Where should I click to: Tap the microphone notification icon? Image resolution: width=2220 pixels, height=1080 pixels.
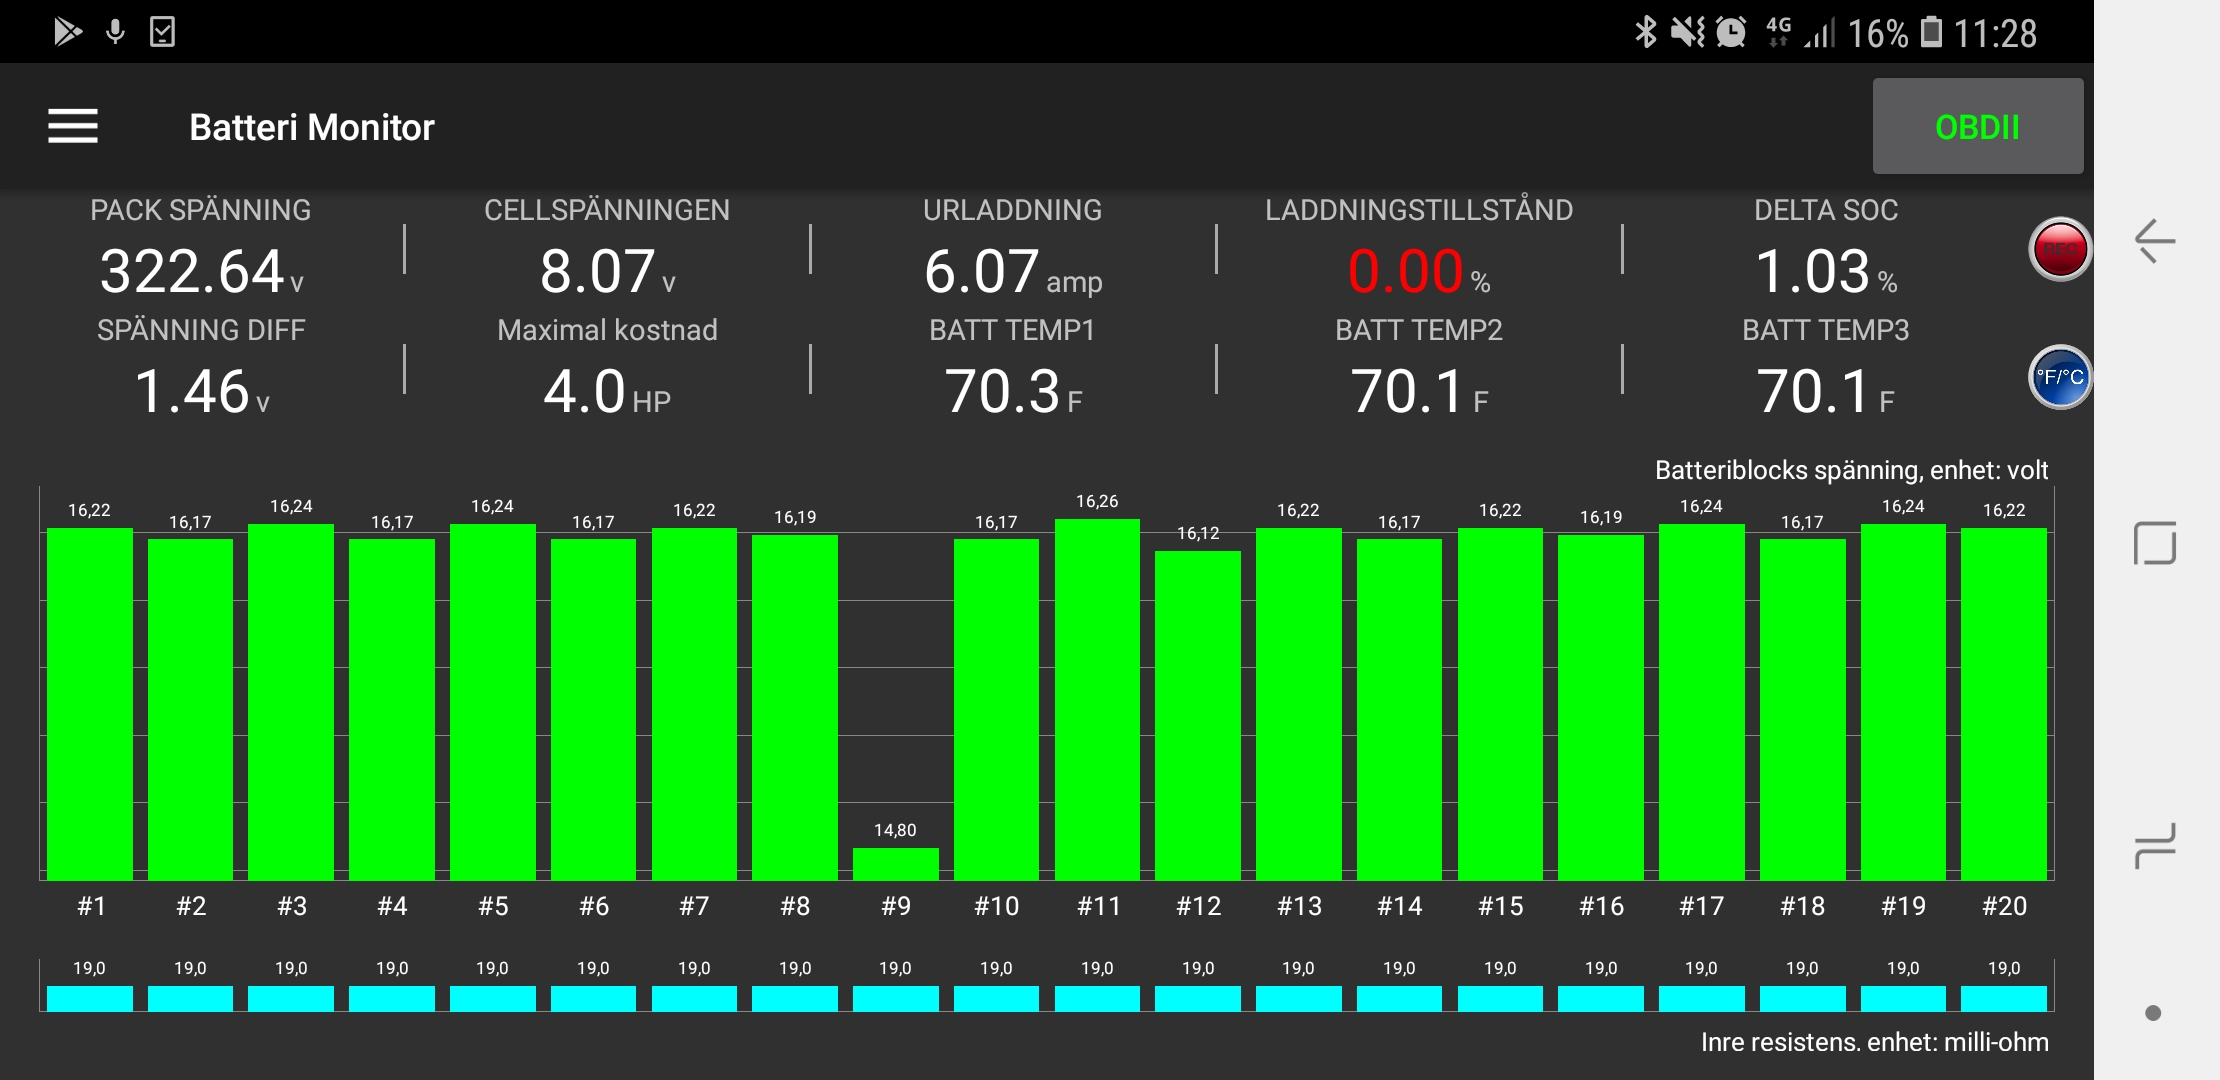(x=116, y=32)
